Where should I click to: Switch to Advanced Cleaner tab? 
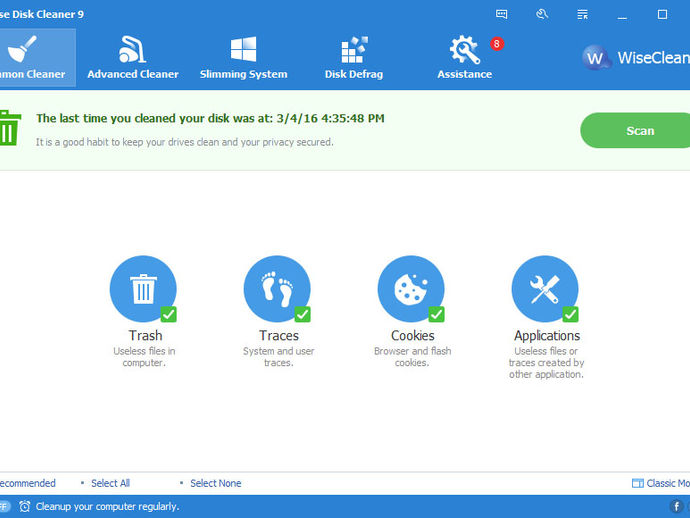132,58
